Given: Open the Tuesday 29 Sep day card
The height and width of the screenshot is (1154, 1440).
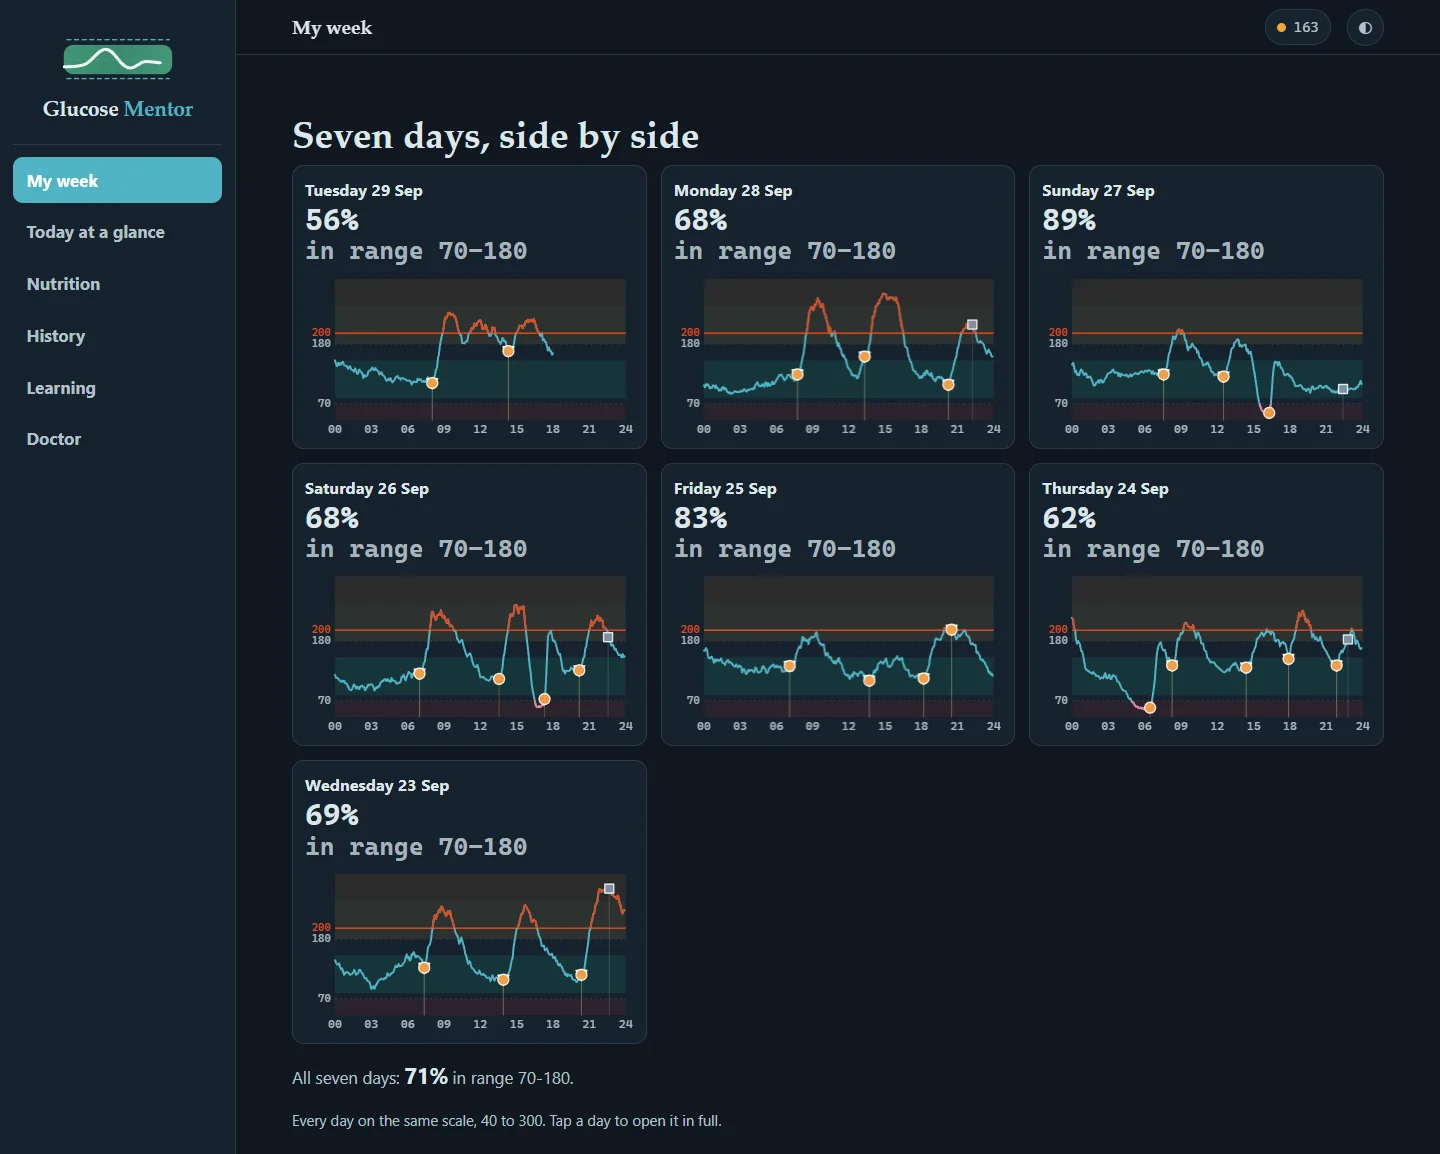Looking at the screenshot, I should [x=469, y=307].
